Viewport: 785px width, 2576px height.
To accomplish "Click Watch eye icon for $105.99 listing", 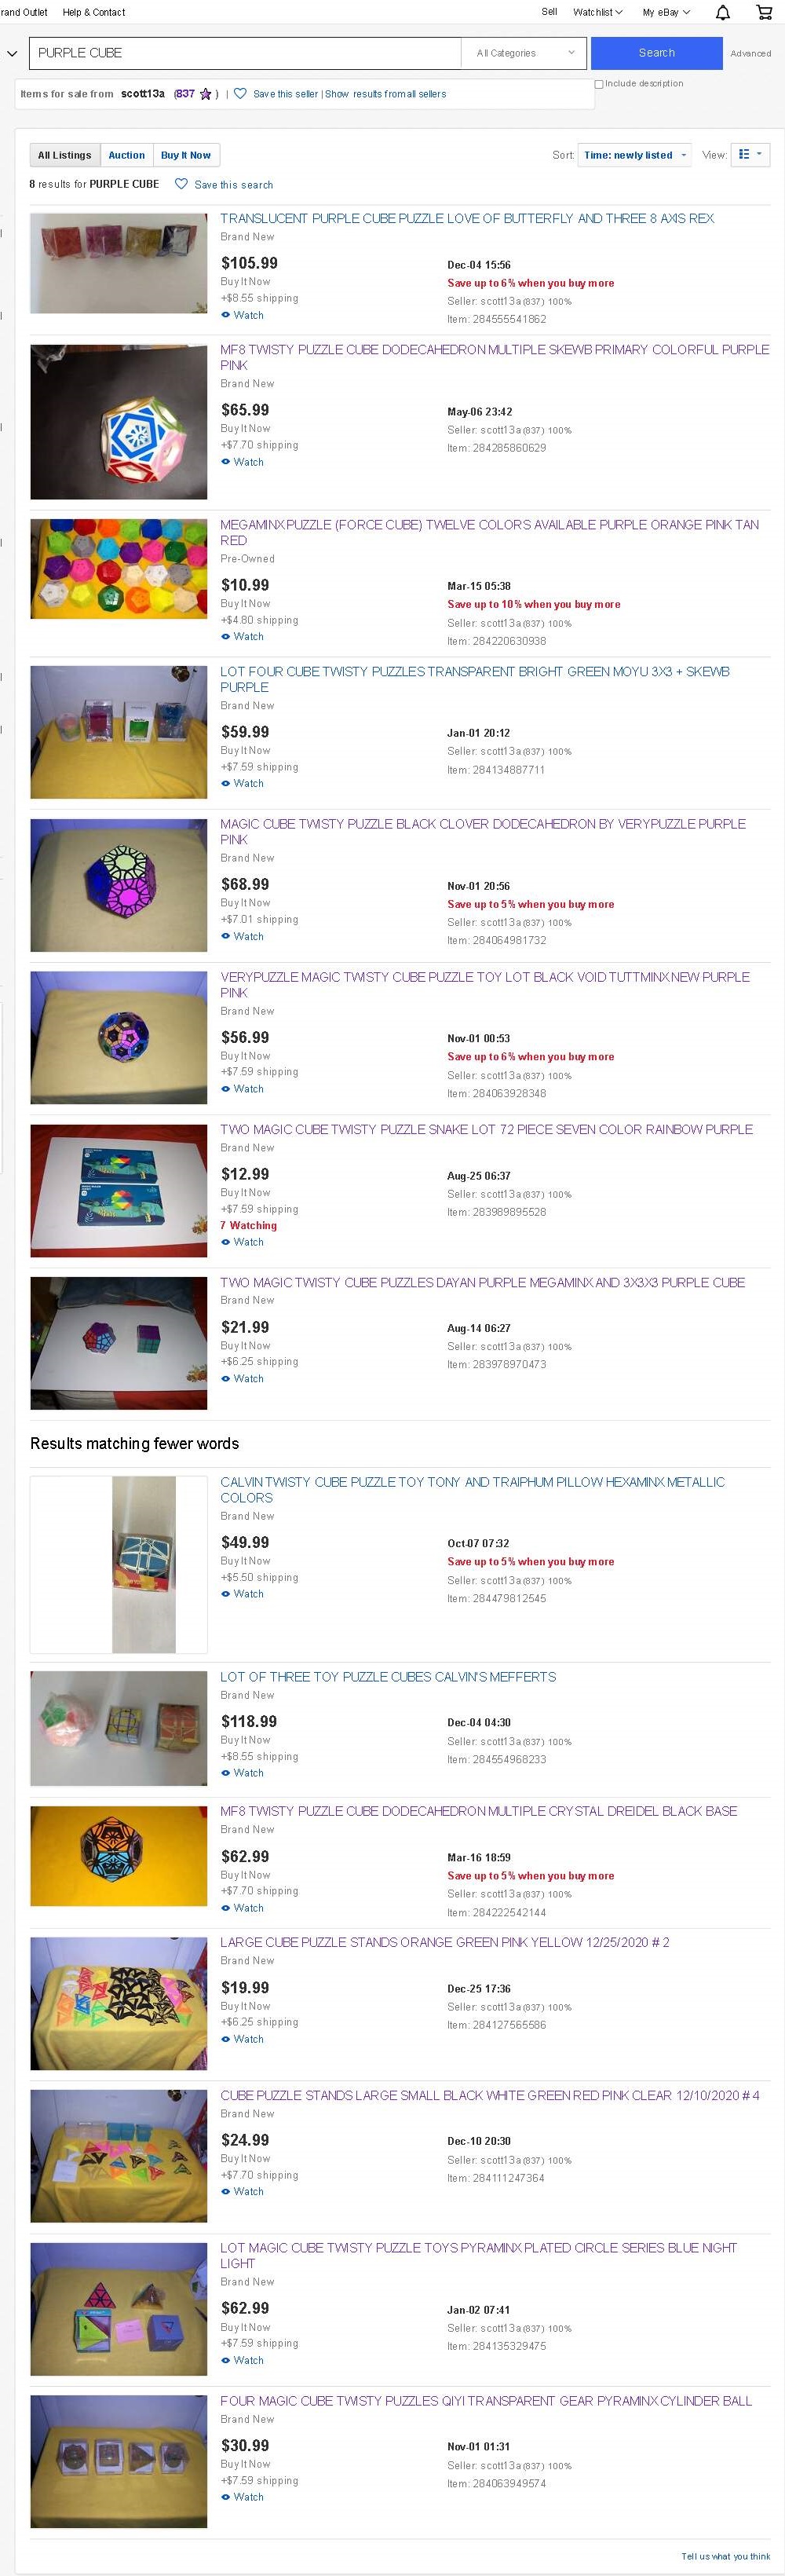I will tap(226, 315).
